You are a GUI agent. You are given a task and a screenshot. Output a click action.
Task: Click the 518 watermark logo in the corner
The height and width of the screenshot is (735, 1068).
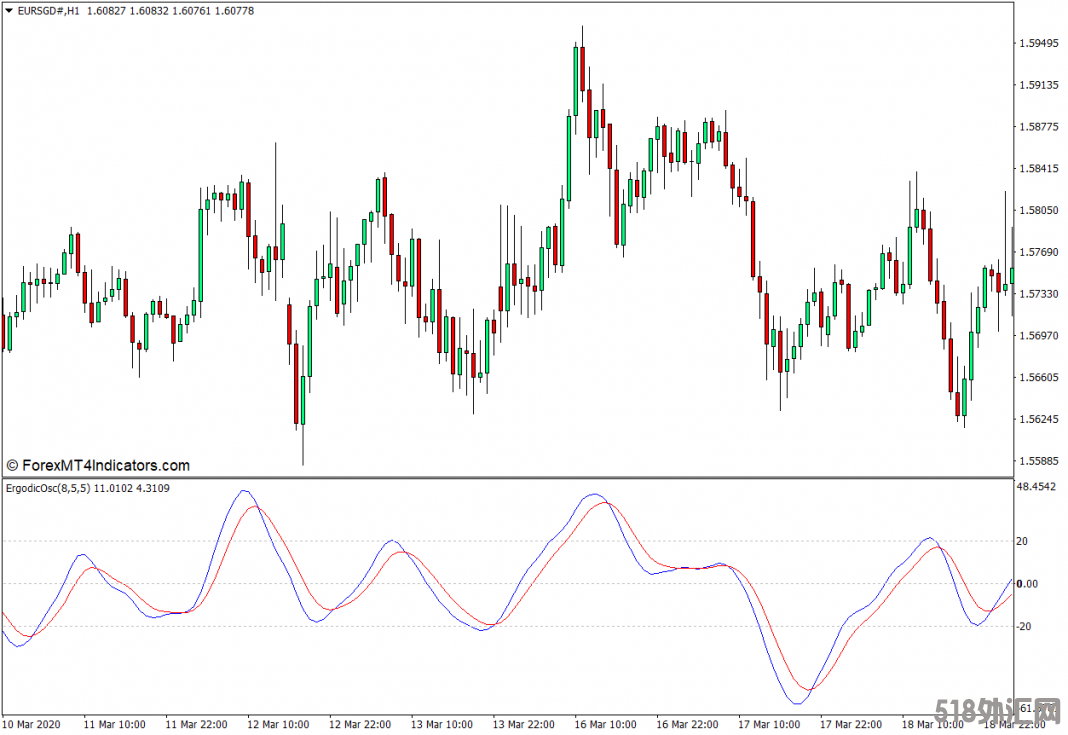998,712
